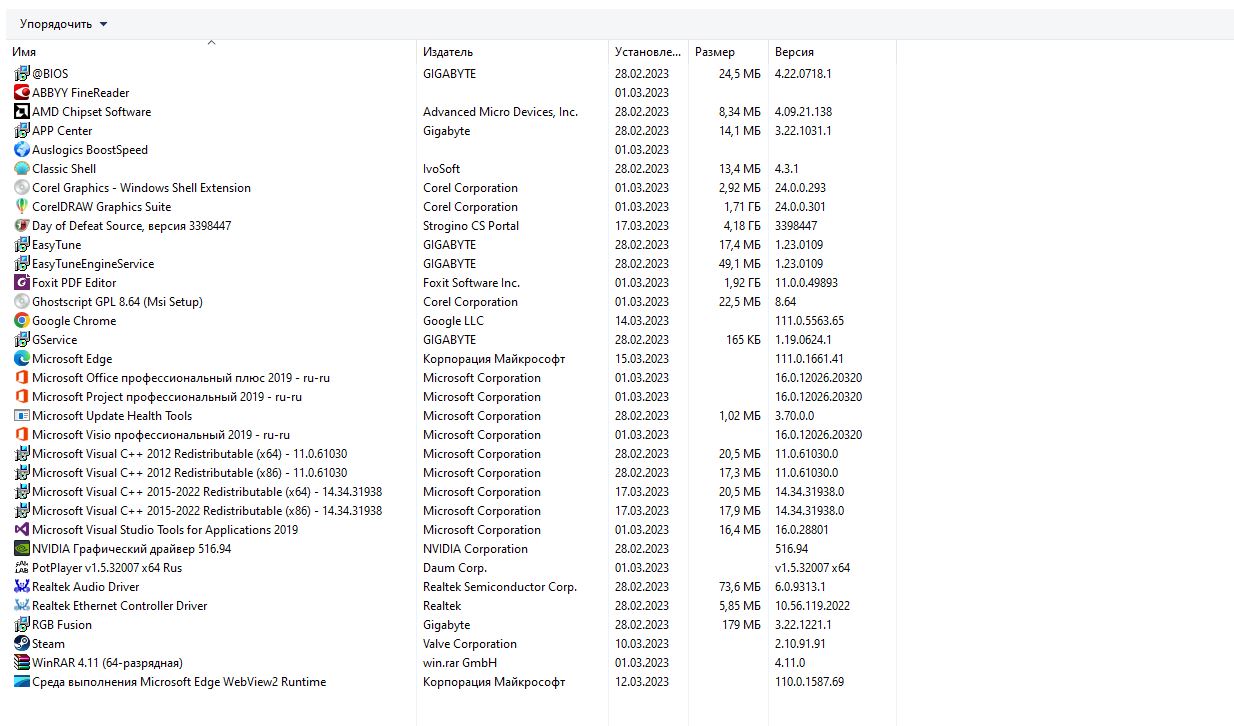This screenshot has width=1234, height=726.
Task: Select the RGB Fusion icon
Action: pyautogui.click(x=22, y=624)
